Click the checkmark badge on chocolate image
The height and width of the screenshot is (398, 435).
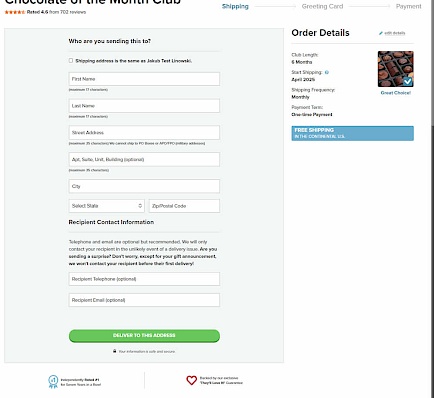(407, 81)
